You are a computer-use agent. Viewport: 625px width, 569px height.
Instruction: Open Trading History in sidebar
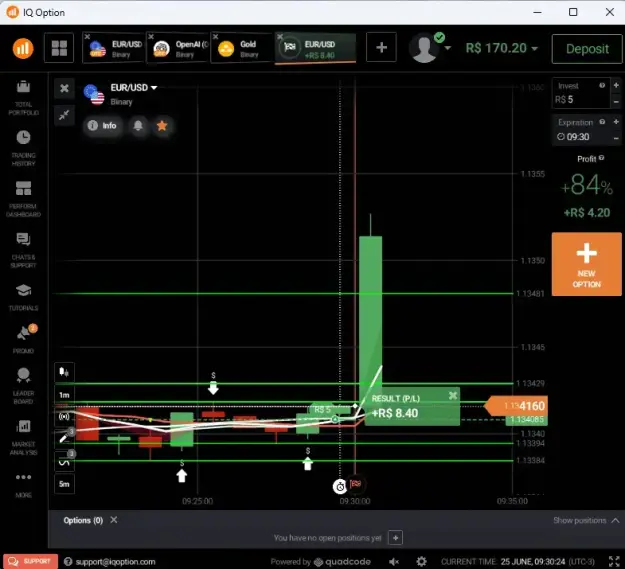(x=23, y=148)
